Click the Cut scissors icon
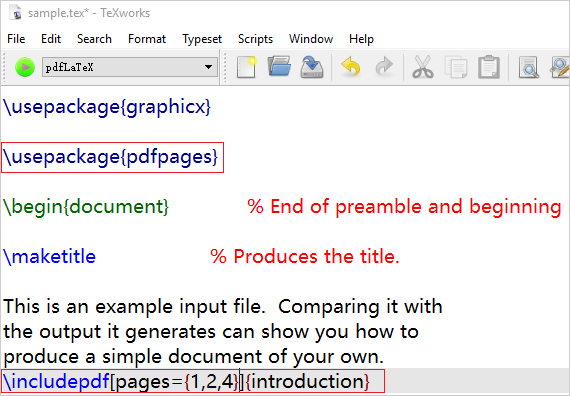Screen dimensions: 570x396 pos(423,67)
